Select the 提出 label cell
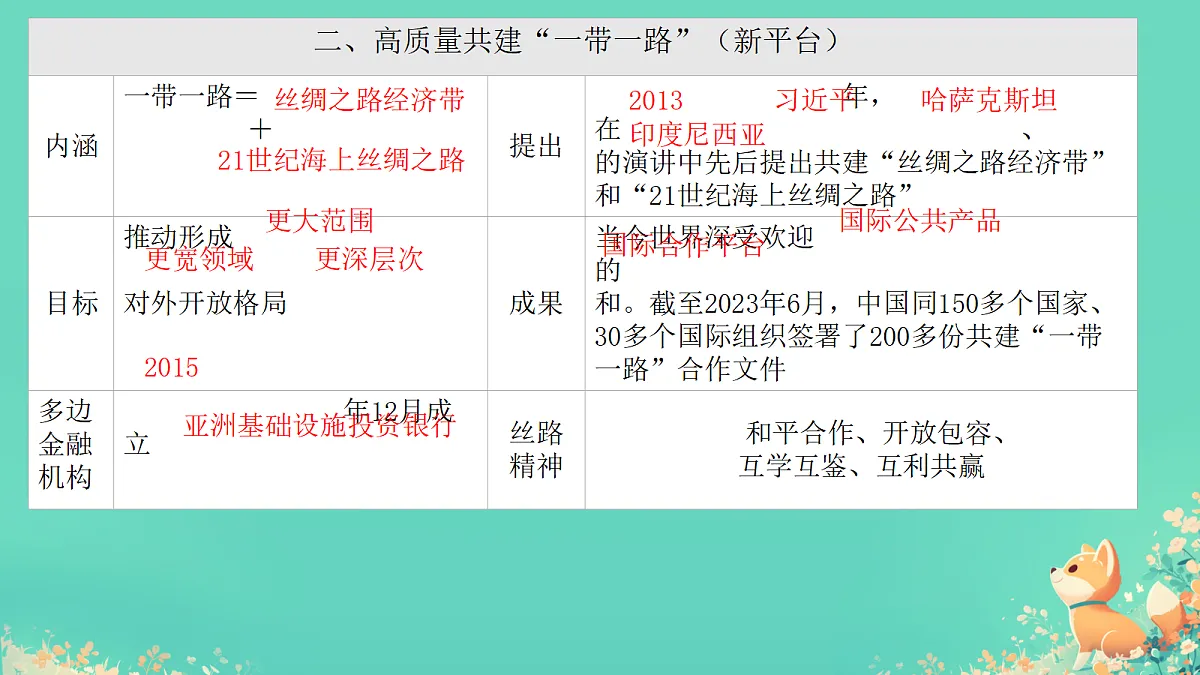The width and height of the screenshot is (1200, 675). [537, 146]
